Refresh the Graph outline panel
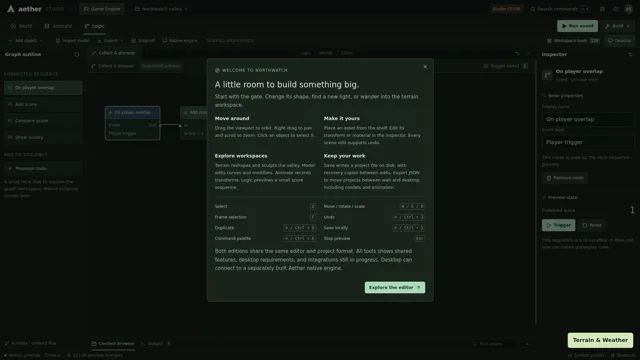640x360 pixels. click(x=76, y=54)
